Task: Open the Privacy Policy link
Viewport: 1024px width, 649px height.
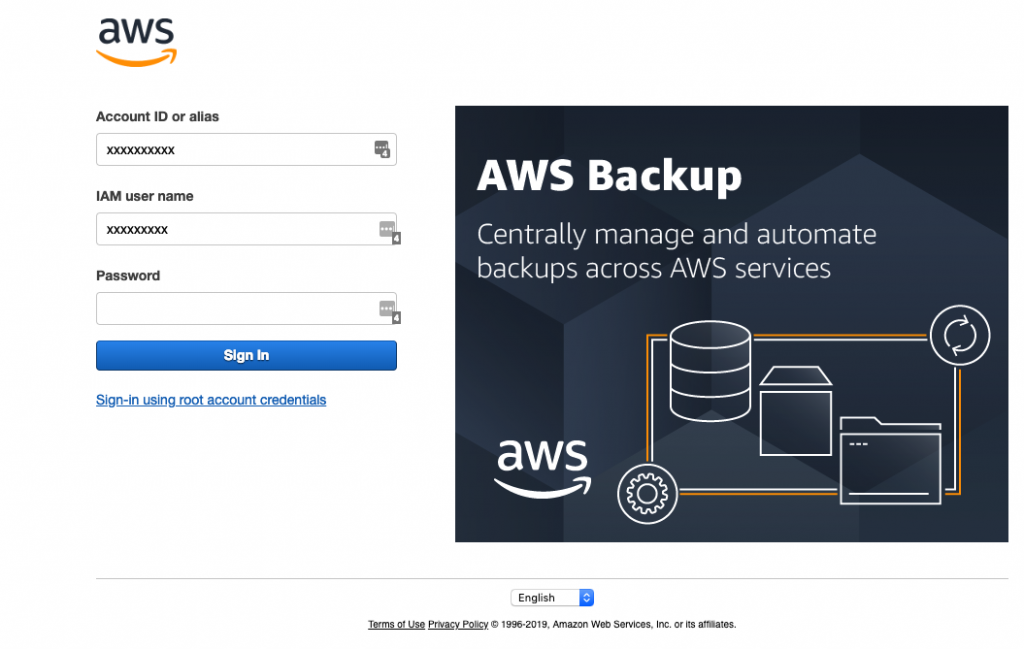Action: click(458, 624)
